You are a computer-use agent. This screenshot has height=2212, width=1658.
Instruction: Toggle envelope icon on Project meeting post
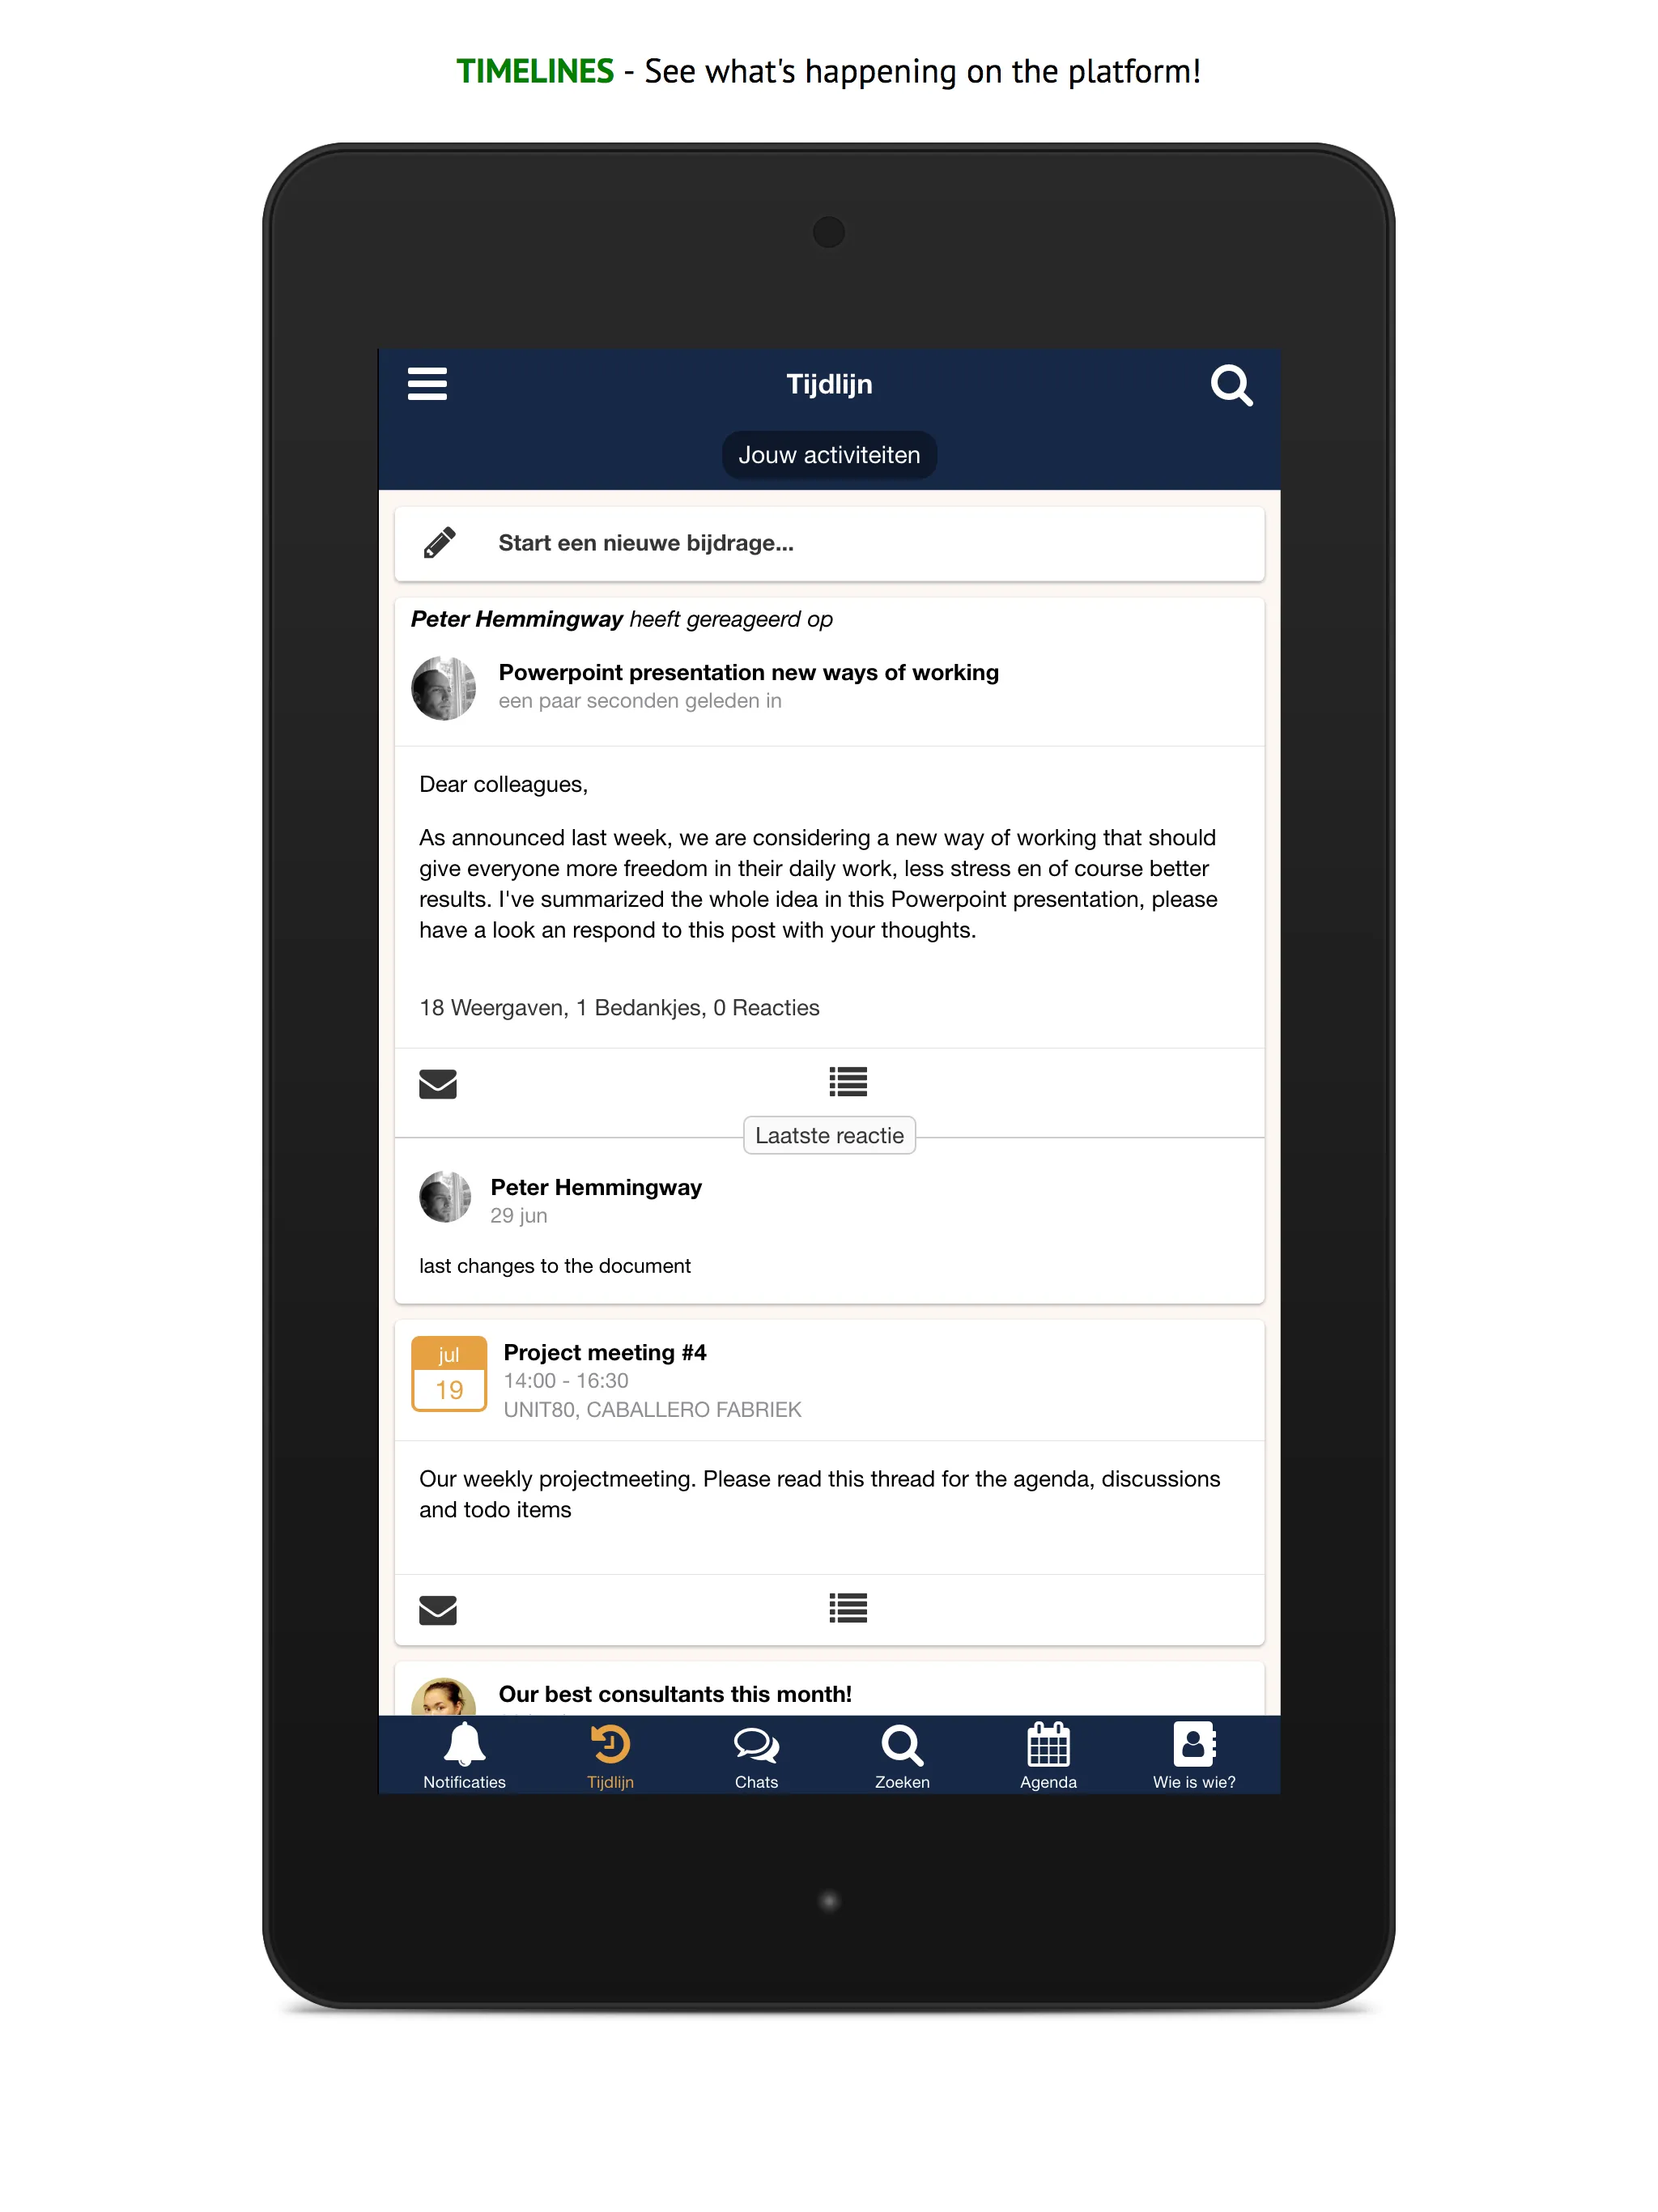click(437, 1604)
